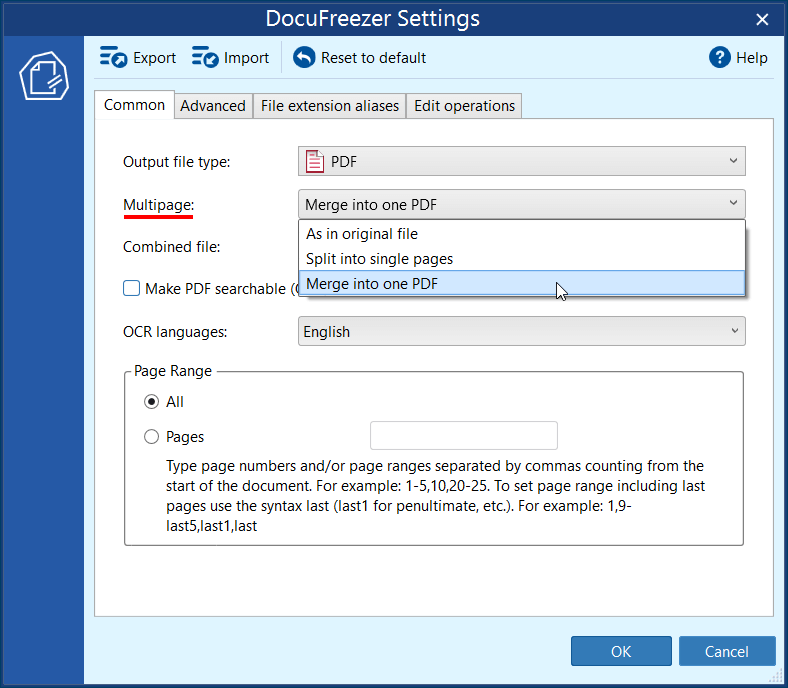Click the Export icon in toolbar
The width and height of the screenshot is (788, 688).
tap(113, 58)
